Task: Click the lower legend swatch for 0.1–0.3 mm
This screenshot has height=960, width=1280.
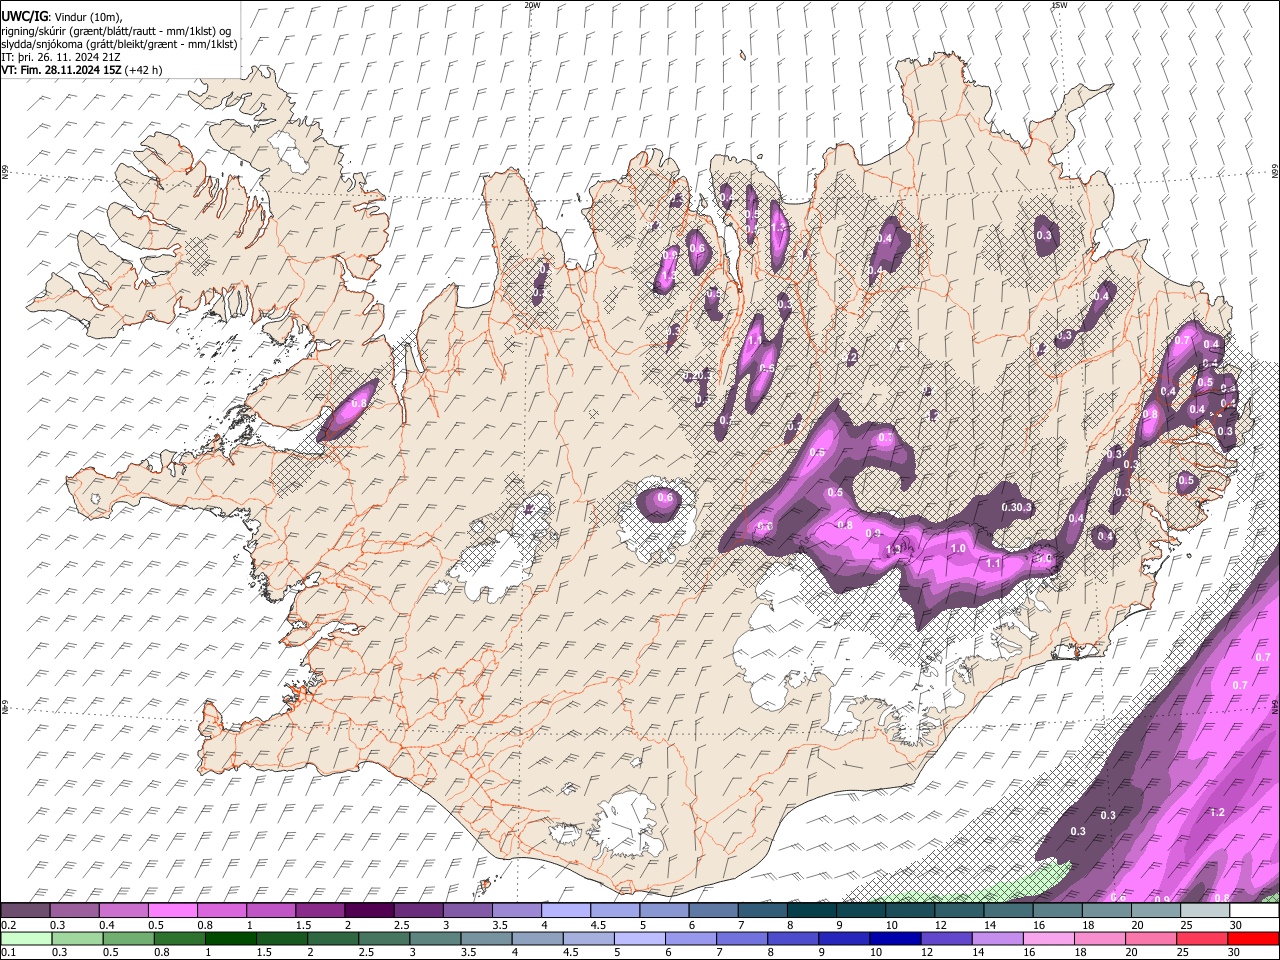Action: tap(26, 939)
